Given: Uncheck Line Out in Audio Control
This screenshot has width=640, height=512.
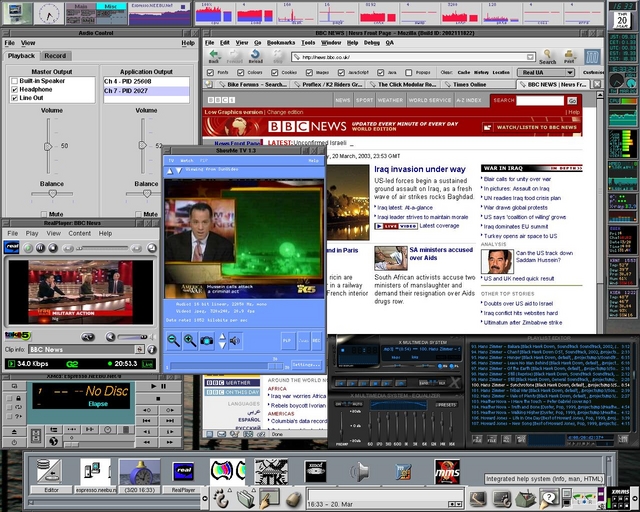Looking at the screenshot, I should point(15,98).
